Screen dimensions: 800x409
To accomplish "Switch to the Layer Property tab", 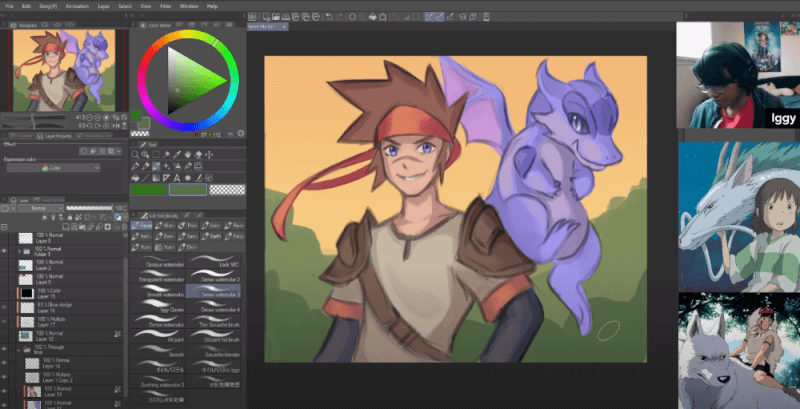I will pos(54,136).
